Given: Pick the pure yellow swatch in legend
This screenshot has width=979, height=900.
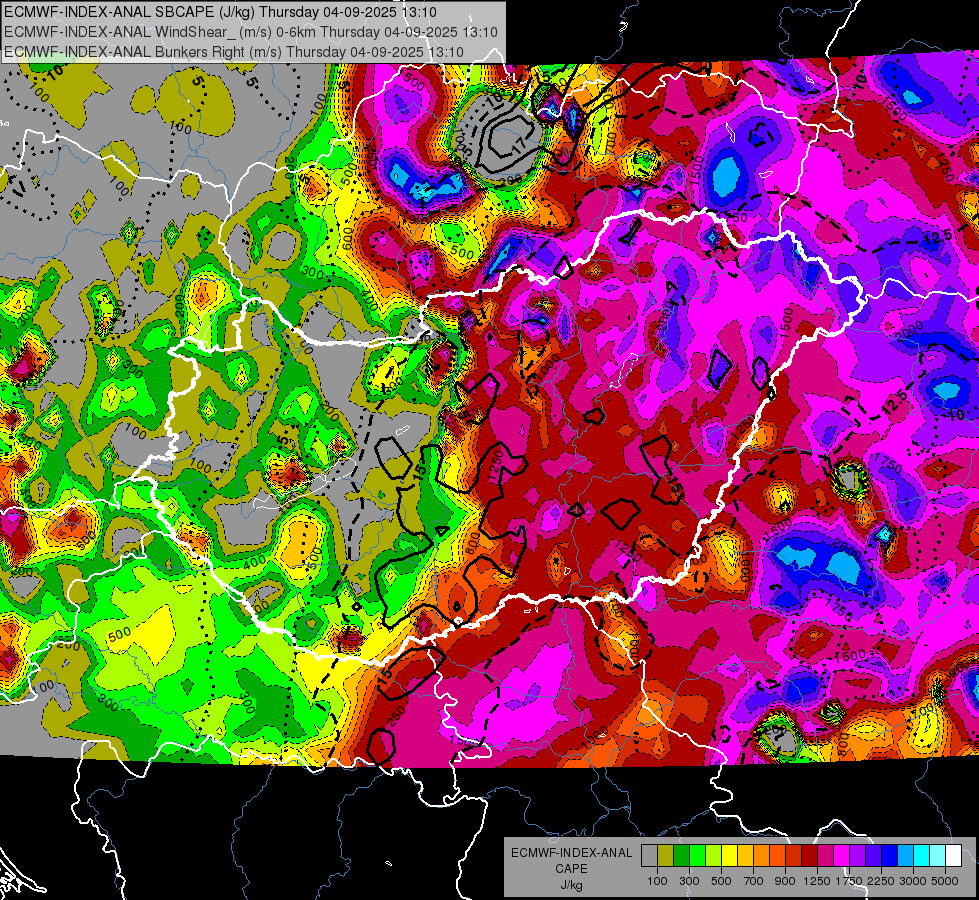Looking at the screenshot, I should pos(729,855).
